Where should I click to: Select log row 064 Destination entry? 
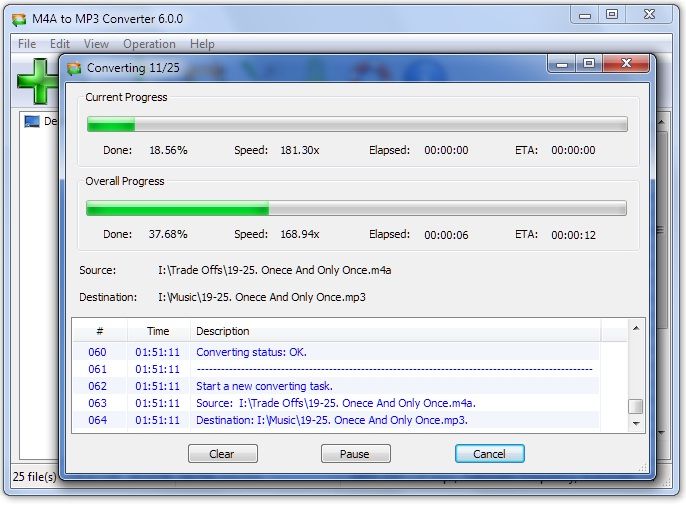click(x=336, y=420)
